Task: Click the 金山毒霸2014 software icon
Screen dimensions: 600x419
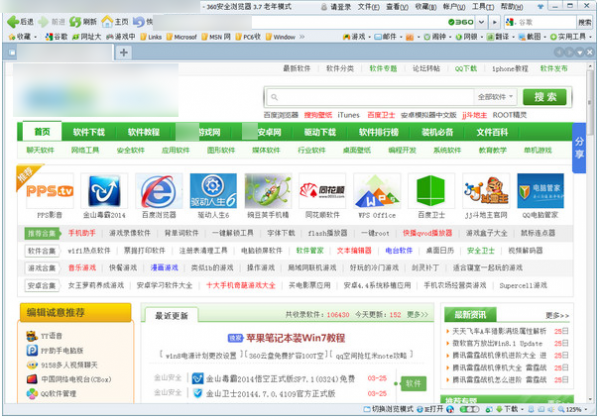Action: 104,191
